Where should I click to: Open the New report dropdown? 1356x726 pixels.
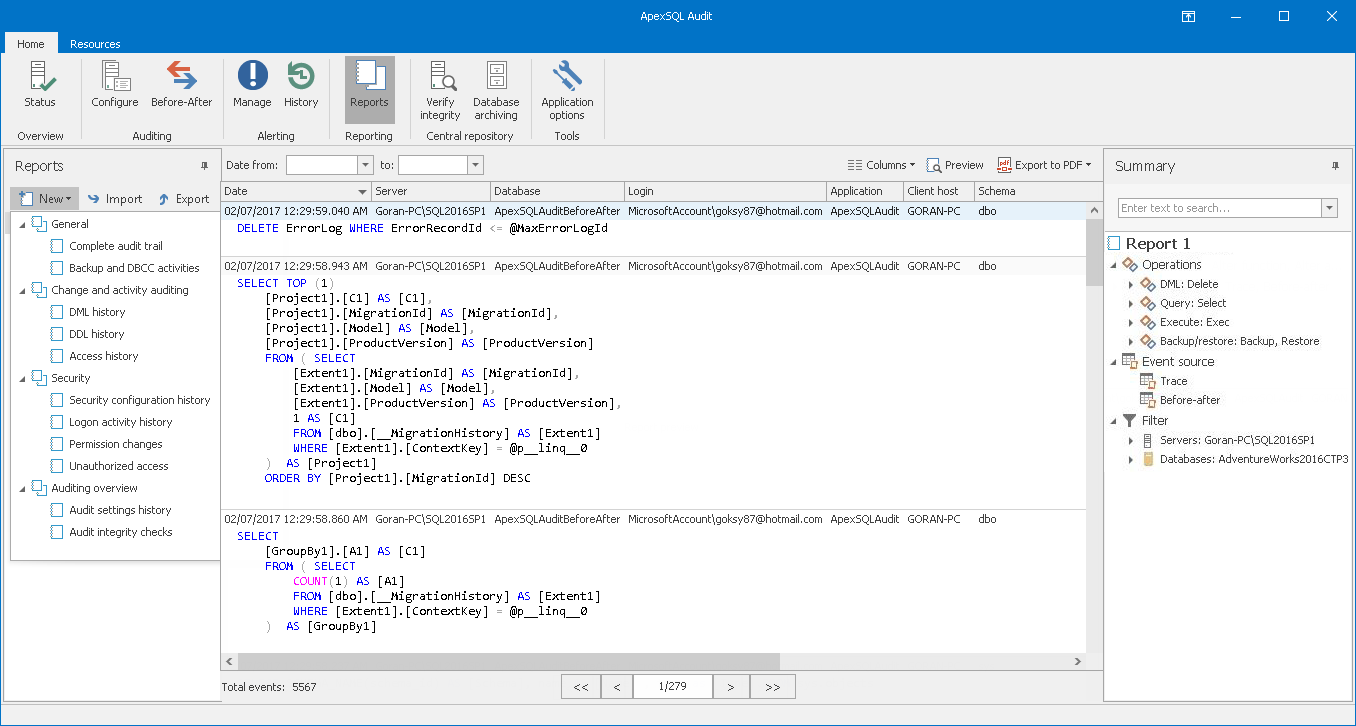44,199
